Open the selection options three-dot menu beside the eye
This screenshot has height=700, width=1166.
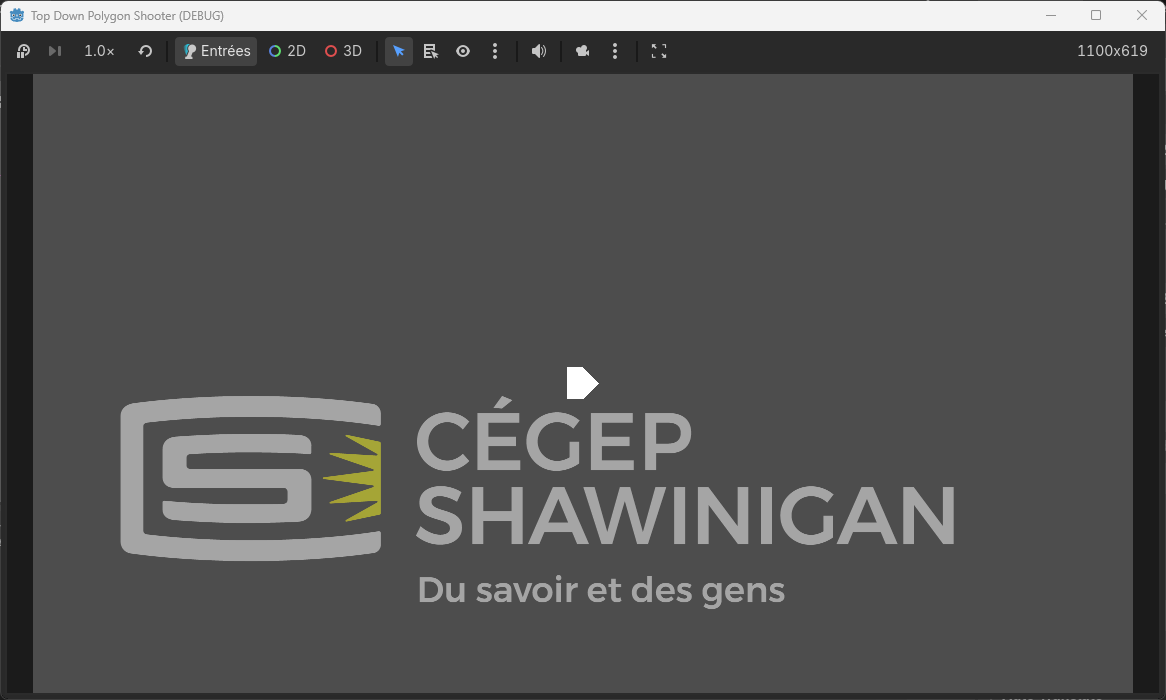495,51
